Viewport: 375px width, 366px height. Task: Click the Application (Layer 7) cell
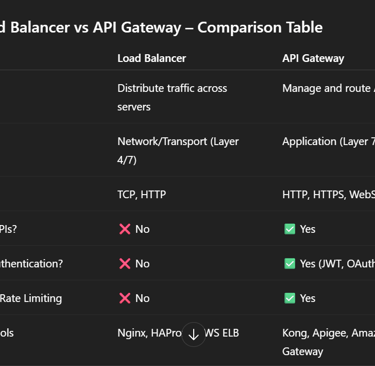(328, 142)
